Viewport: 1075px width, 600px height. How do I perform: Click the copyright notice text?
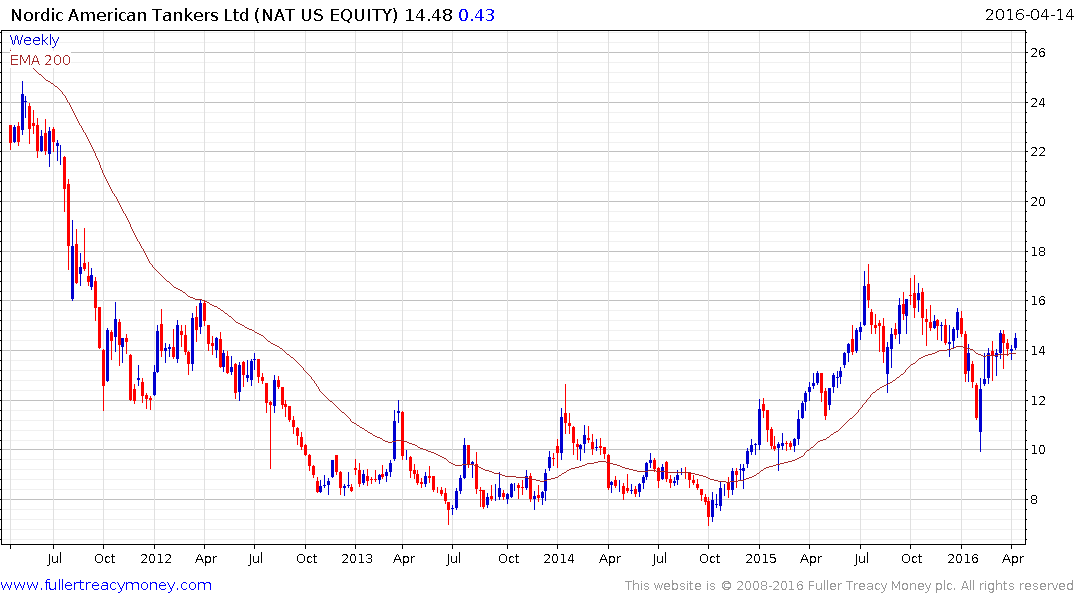coord(849,586)
